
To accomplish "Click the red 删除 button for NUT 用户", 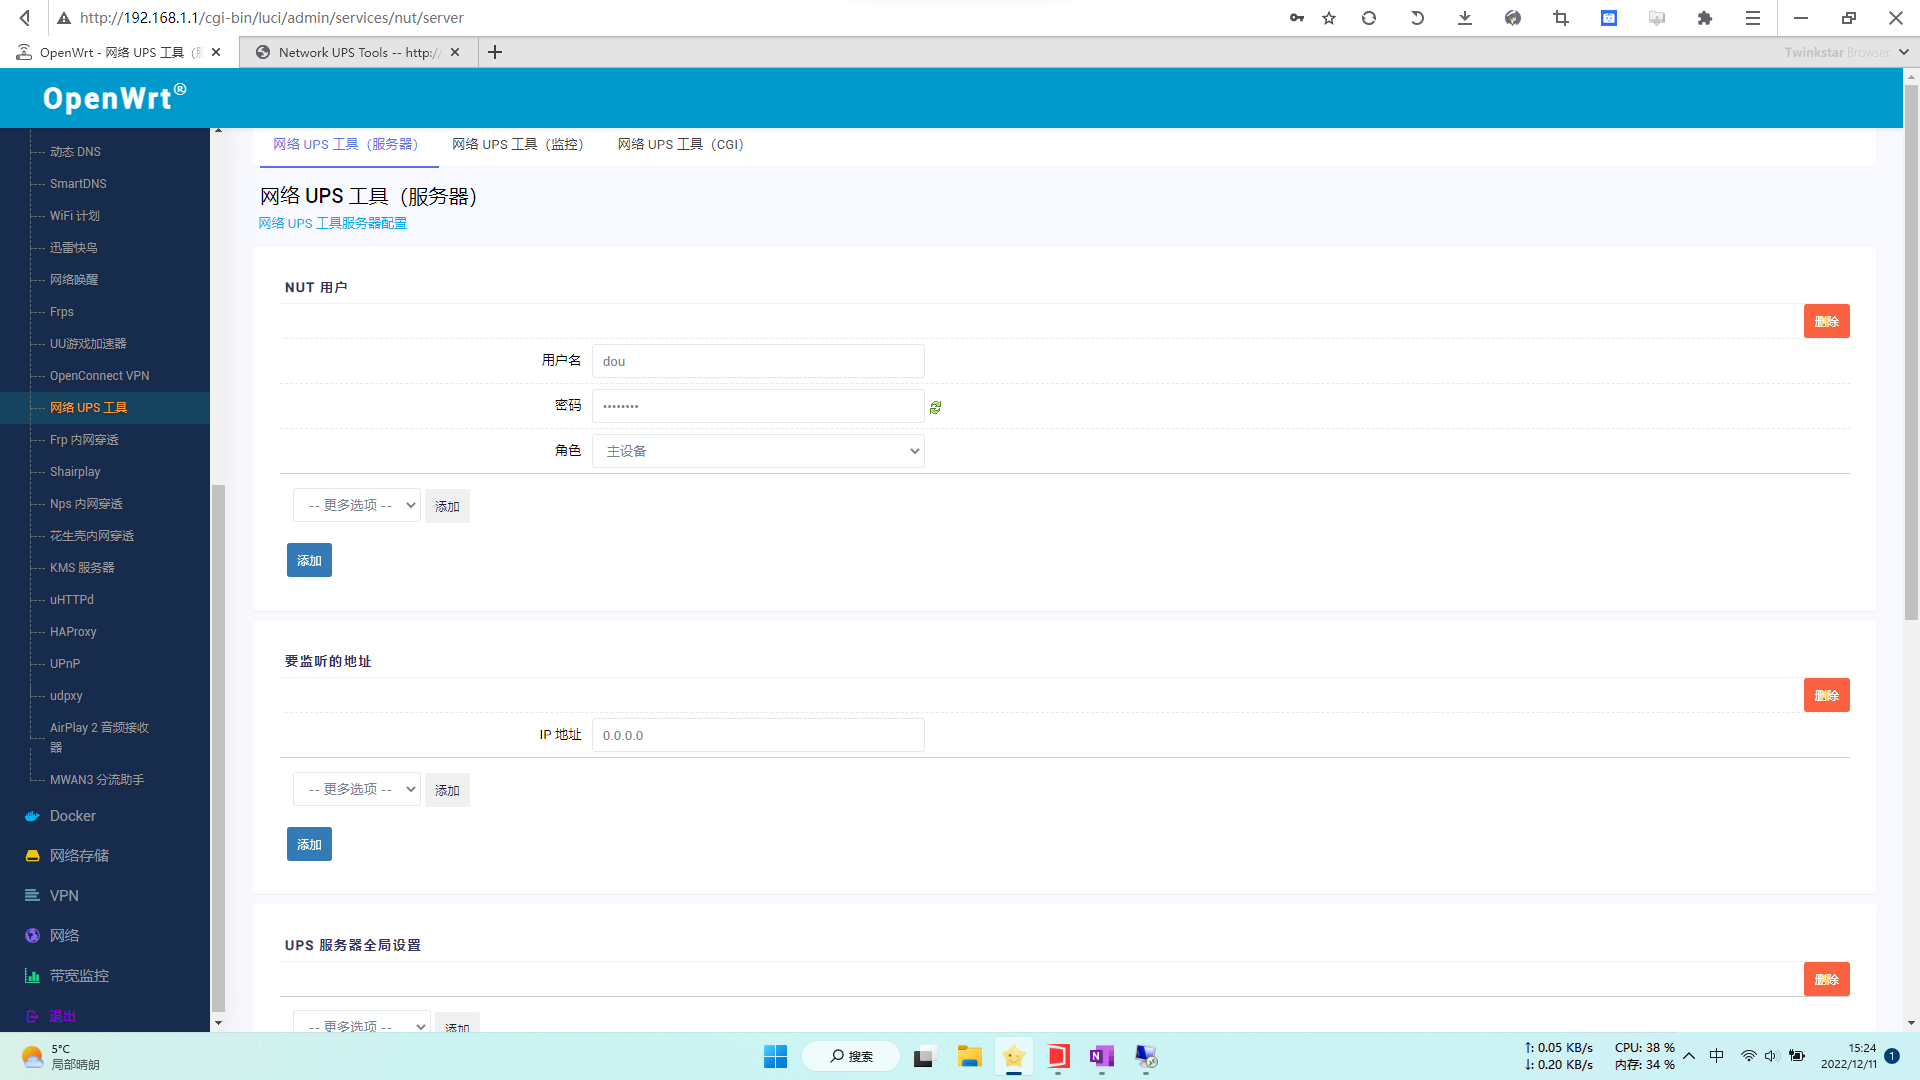I will point(1827,321).
